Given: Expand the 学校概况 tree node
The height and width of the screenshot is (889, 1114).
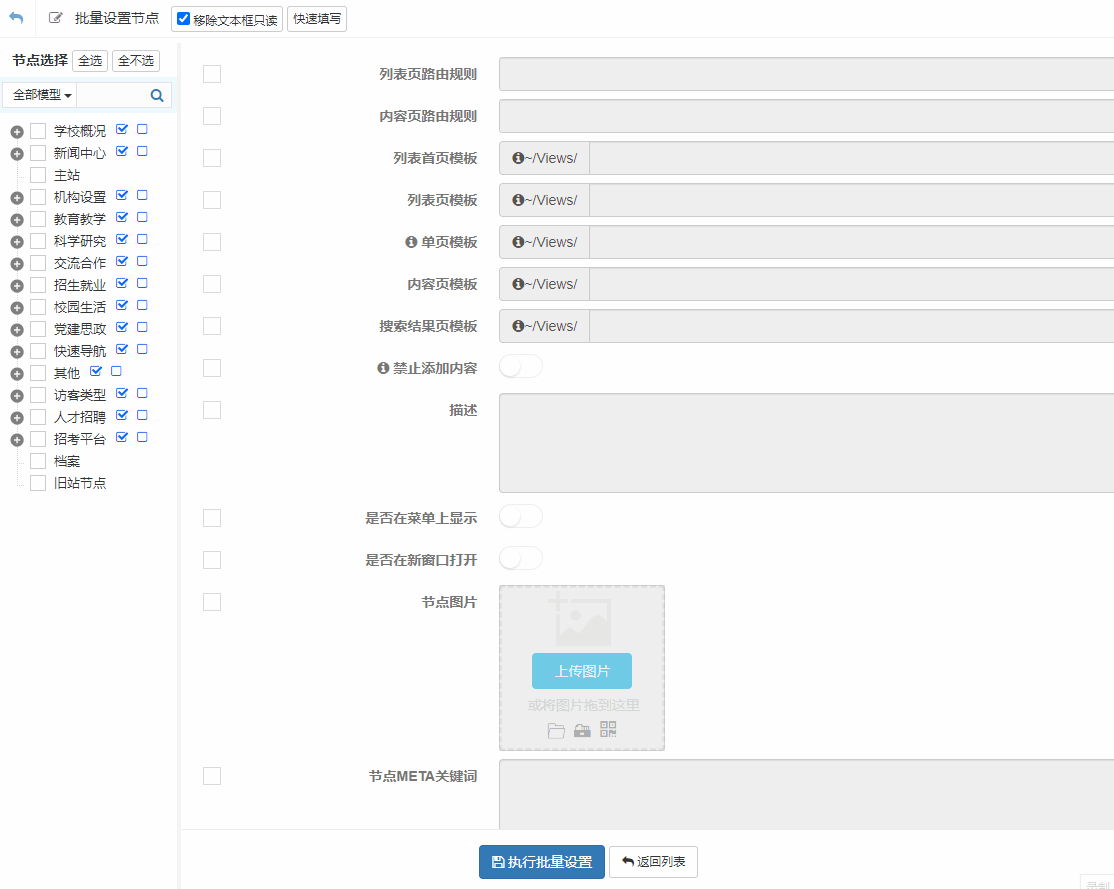Looking at the screenshot, I should coord(17,132).
